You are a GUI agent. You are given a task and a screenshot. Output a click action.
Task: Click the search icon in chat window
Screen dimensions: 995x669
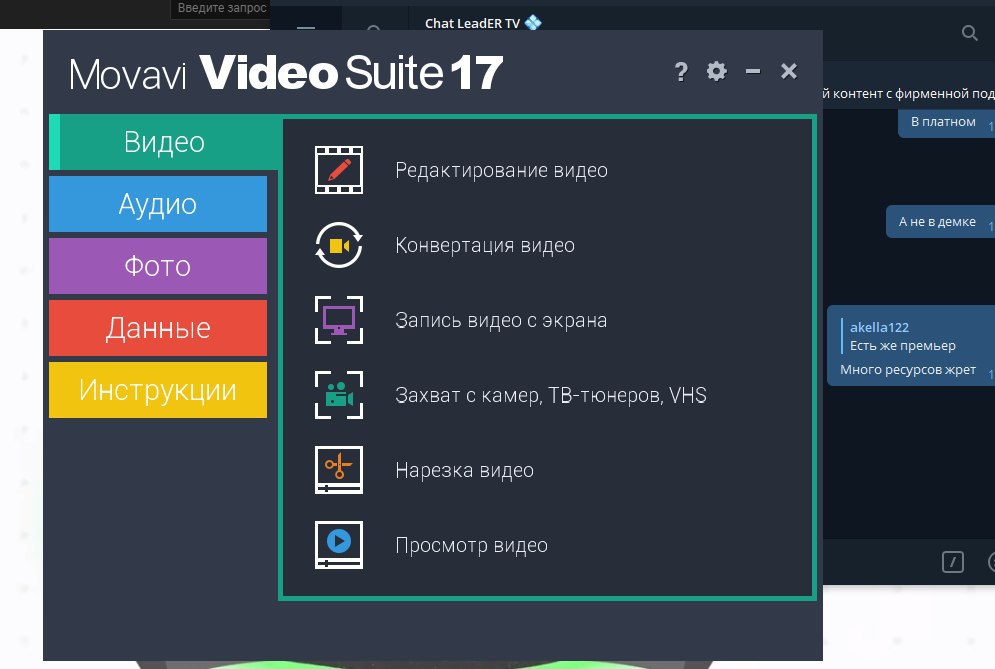point(969,33)
